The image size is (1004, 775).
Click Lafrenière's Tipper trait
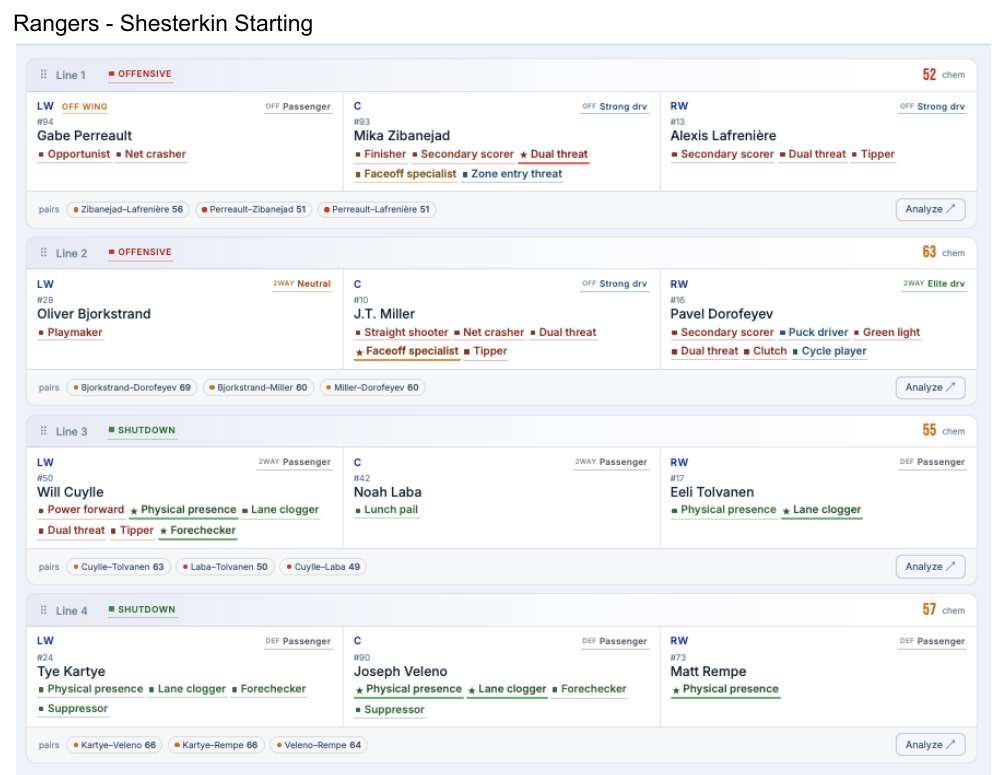[x=873, y=154]
